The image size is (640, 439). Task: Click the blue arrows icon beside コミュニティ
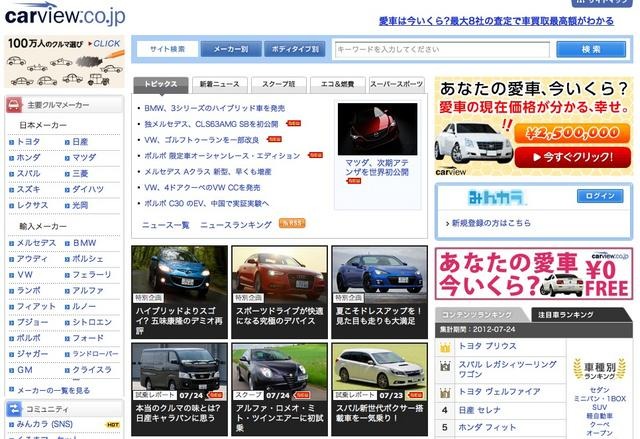(x=14, y=409)
